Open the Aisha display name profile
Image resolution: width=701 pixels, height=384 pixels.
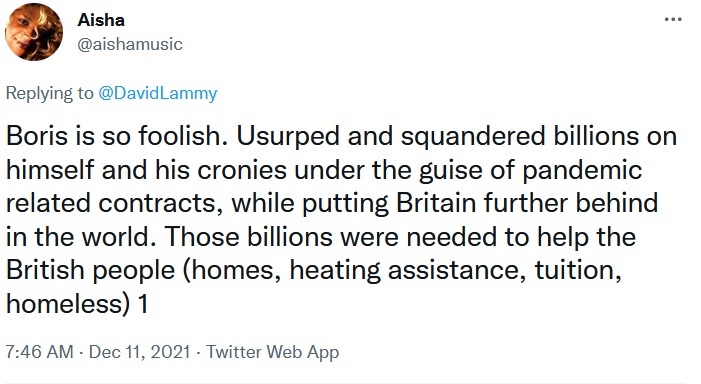coord(101,20)
